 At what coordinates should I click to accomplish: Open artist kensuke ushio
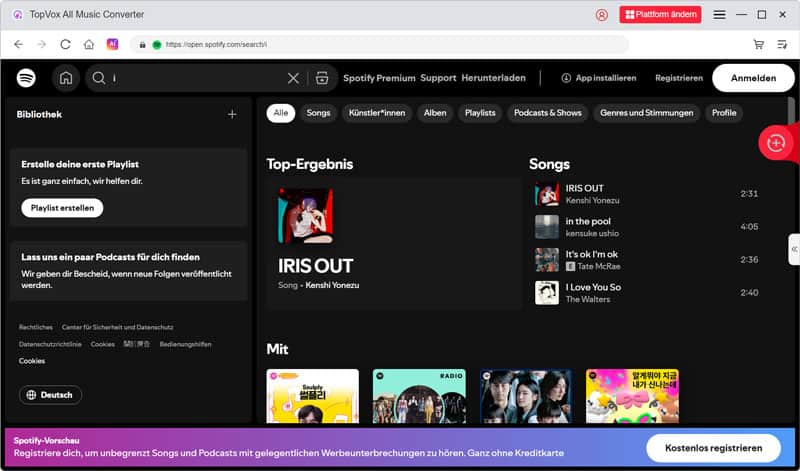pos(592,233)
